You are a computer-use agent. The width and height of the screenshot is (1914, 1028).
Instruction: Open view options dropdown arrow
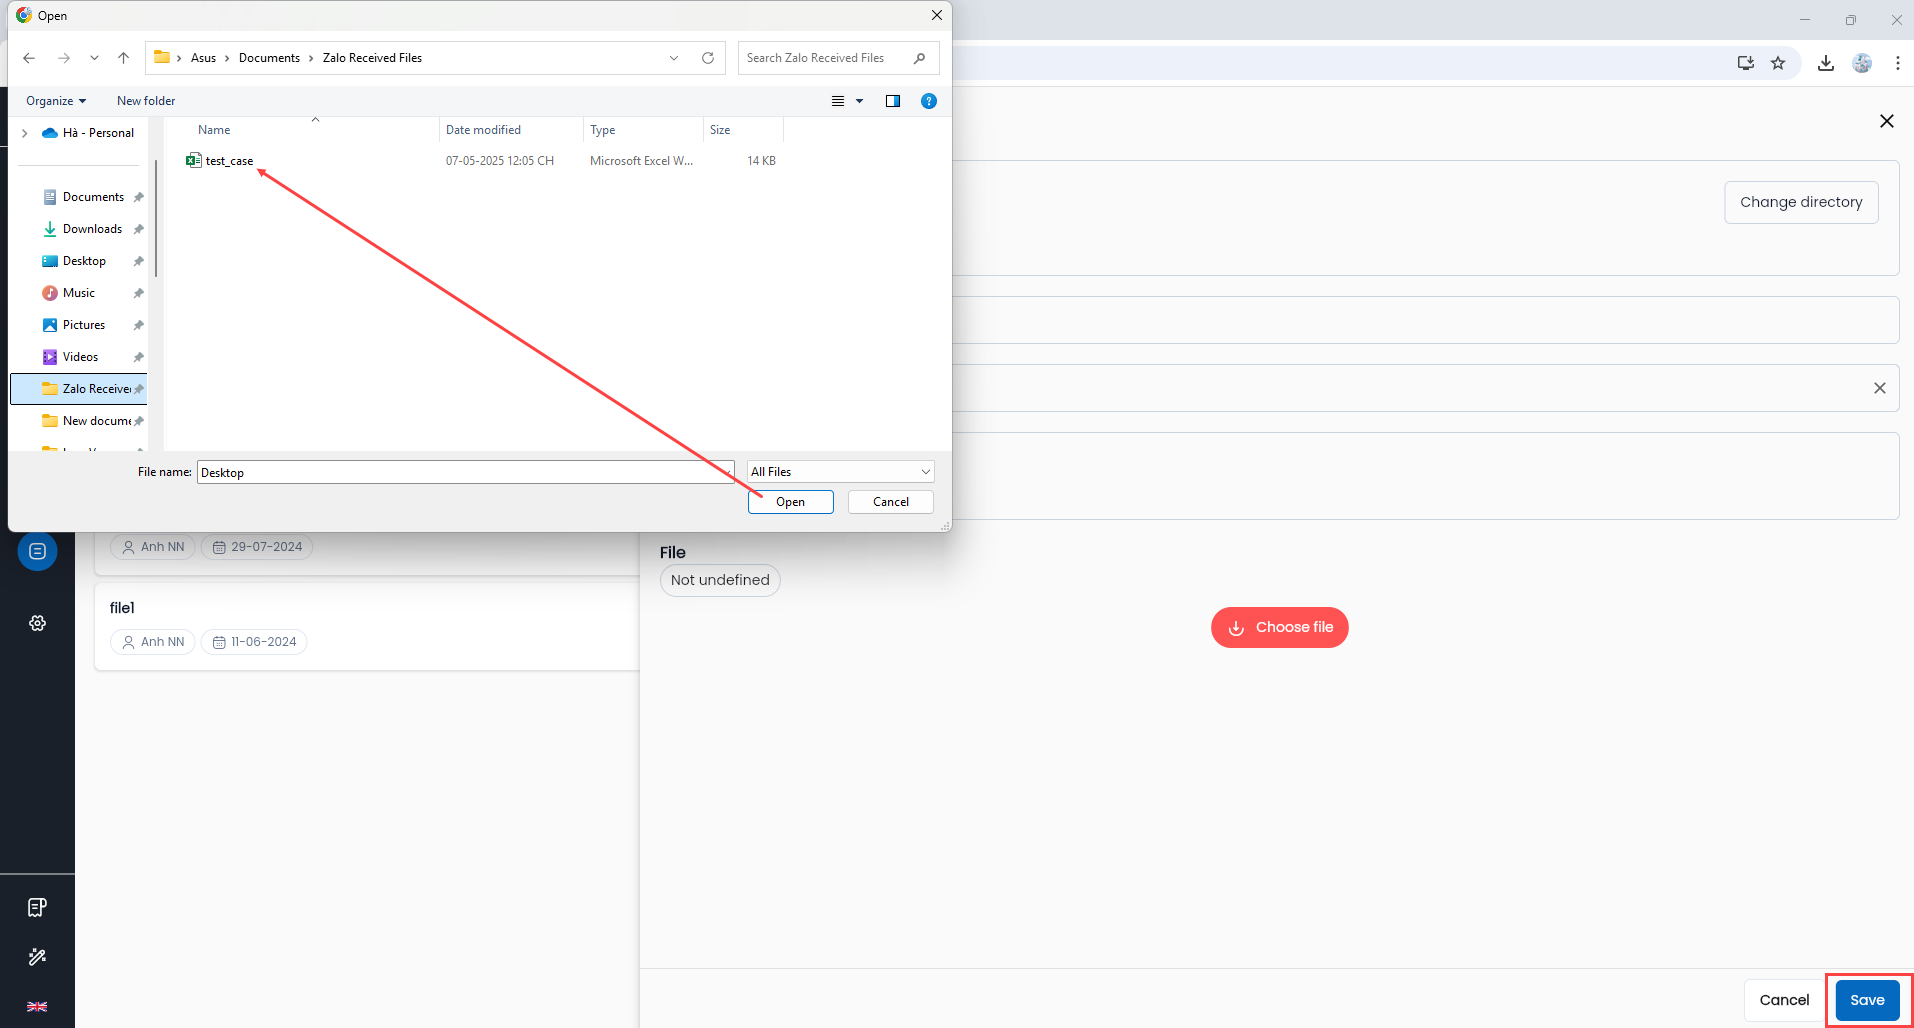859,101
